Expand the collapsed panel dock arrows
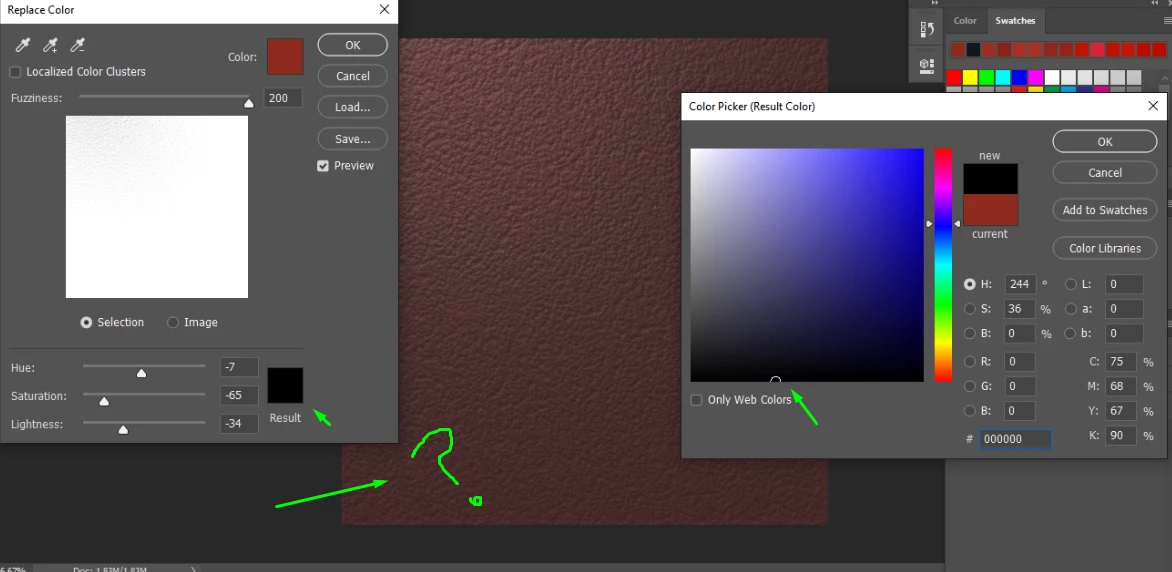 coord(934,3)
